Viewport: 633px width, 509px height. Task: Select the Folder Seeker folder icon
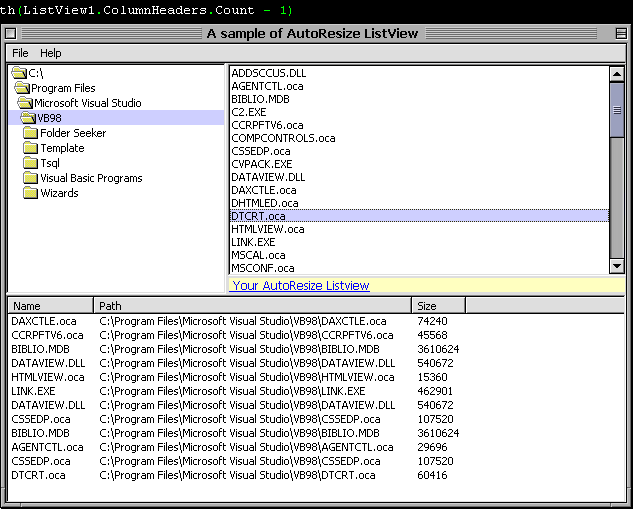(x=31, y=133)
